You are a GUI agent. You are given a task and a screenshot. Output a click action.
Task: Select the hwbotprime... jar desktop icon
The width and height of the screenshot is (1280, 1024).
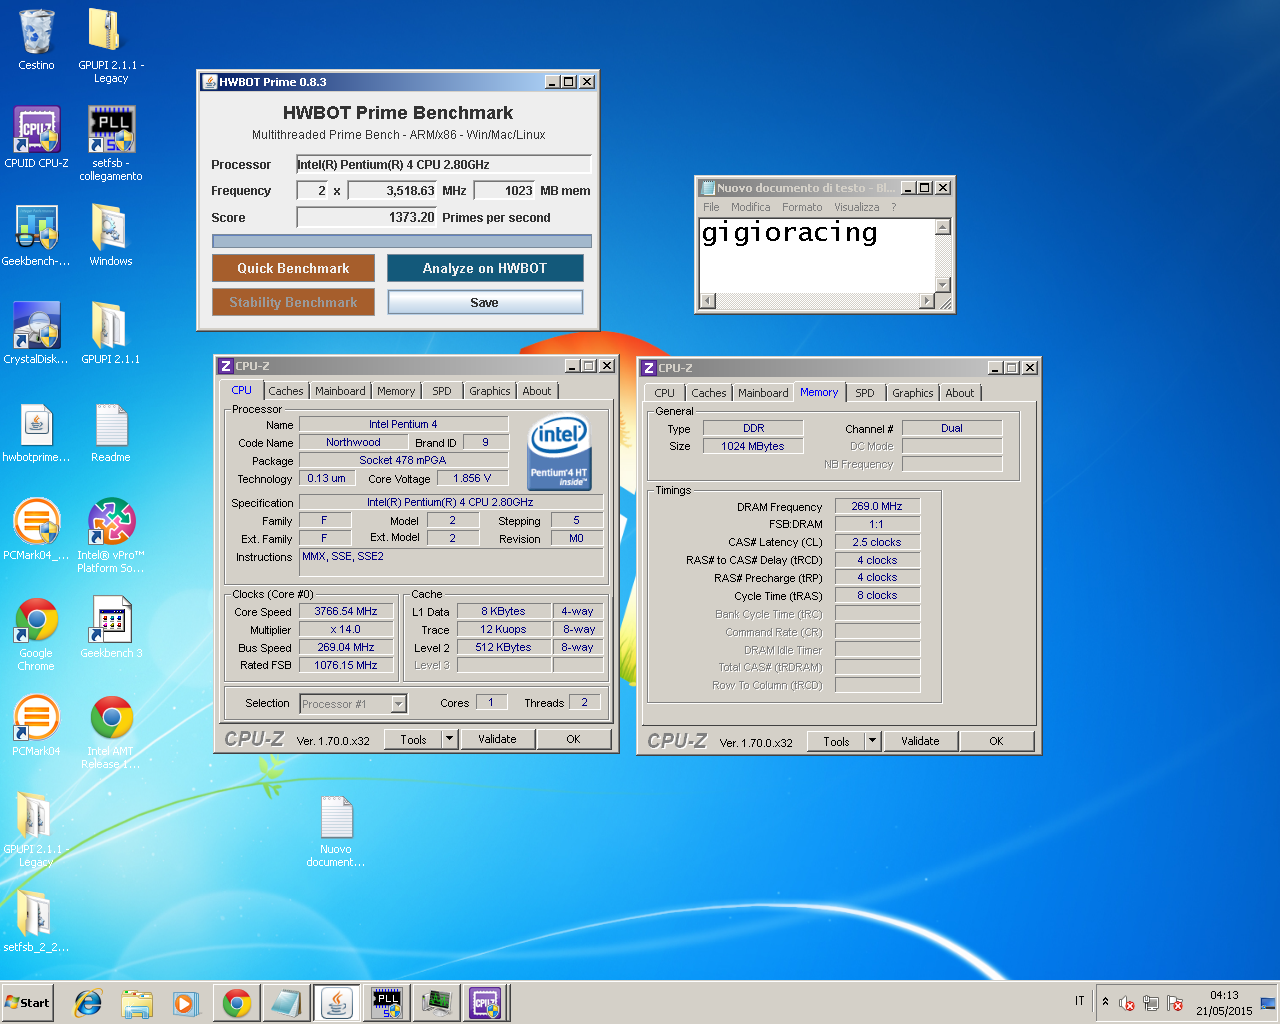point(36,431)
